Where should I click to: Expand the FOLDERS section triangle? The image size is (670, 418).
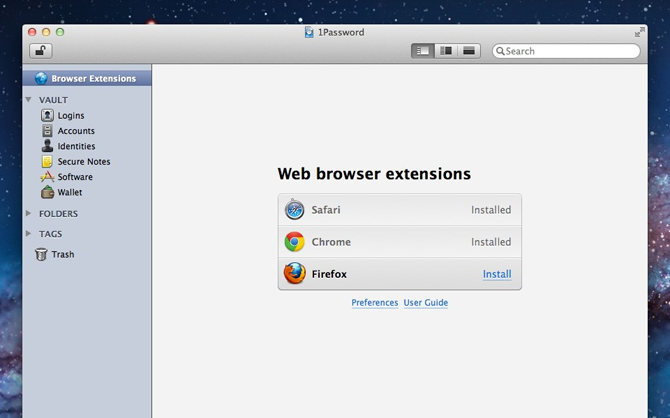(x=29, y=213)
